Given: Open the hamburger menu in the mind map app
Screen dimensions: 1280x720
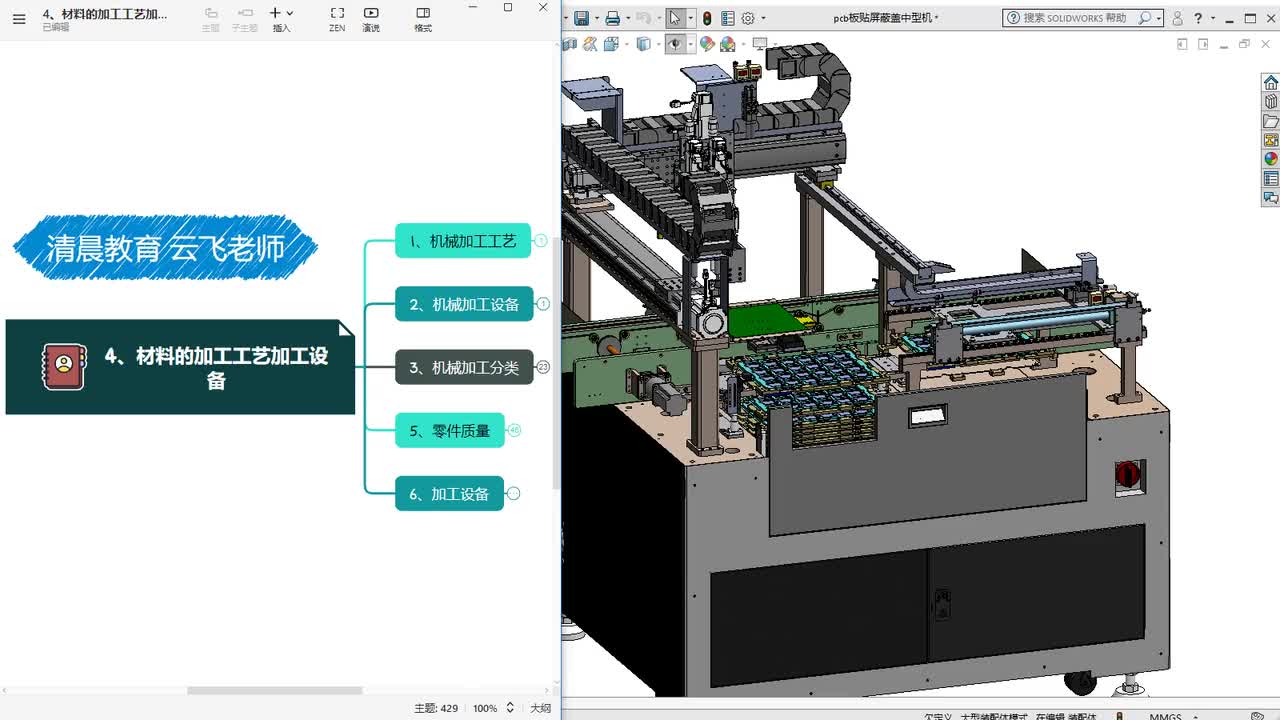Looking at the screenshot, I should (19, 19).
